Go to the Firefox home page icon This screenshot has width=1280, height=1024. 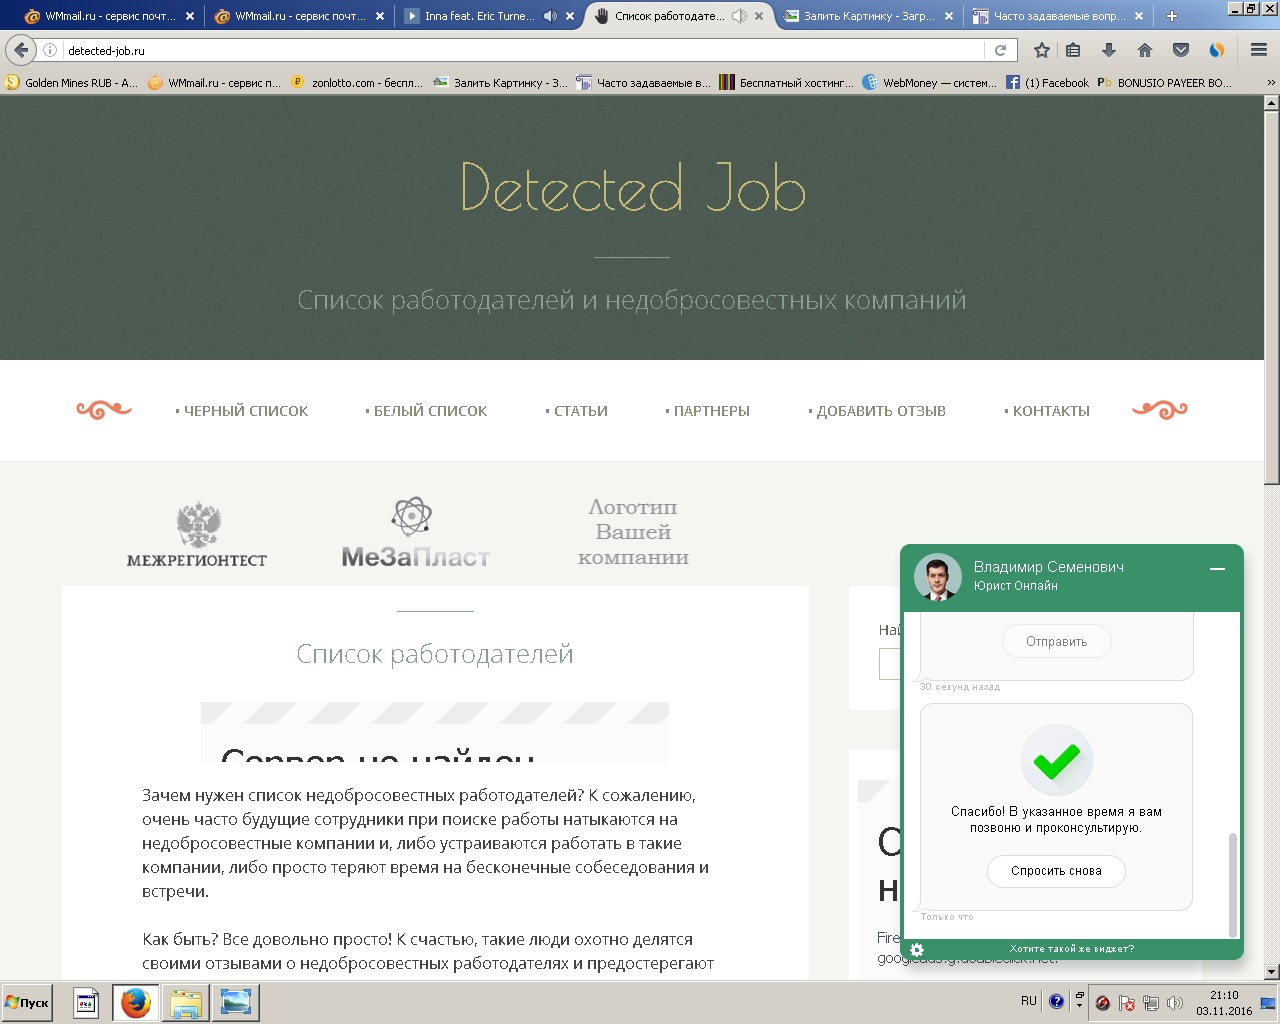(x=1145, y=50)
